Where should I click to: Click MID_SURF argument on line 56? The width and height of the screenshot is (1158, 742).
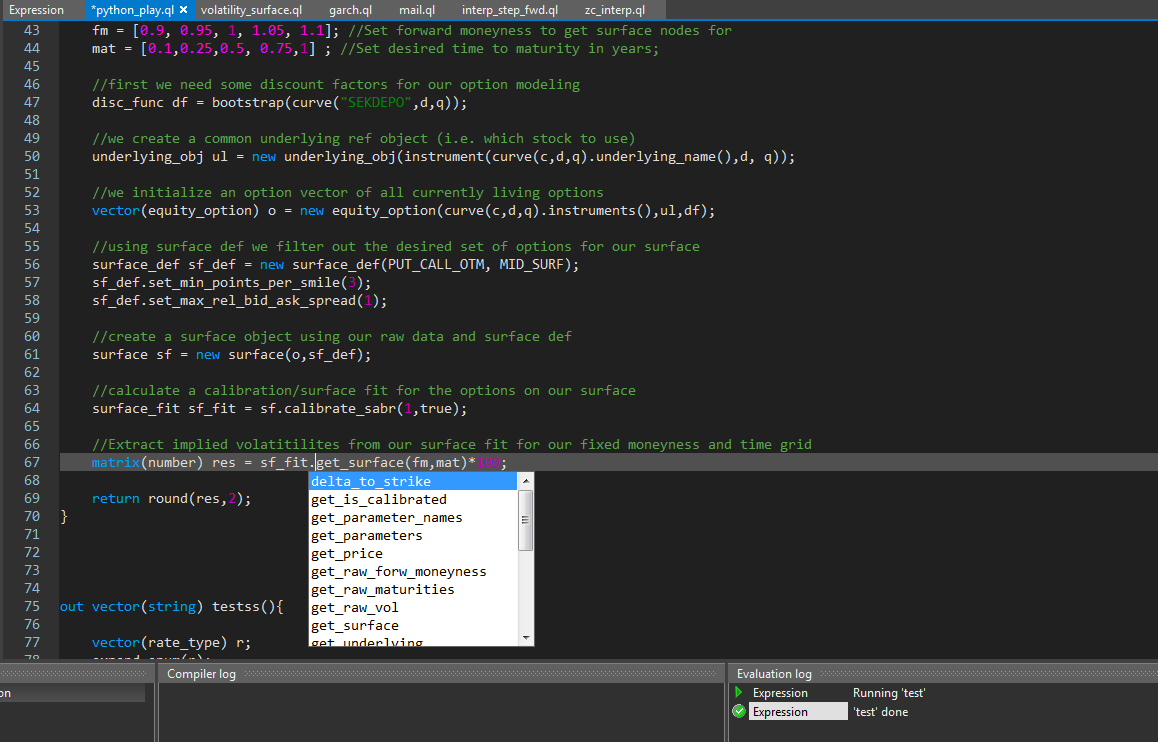pos(531,264)
